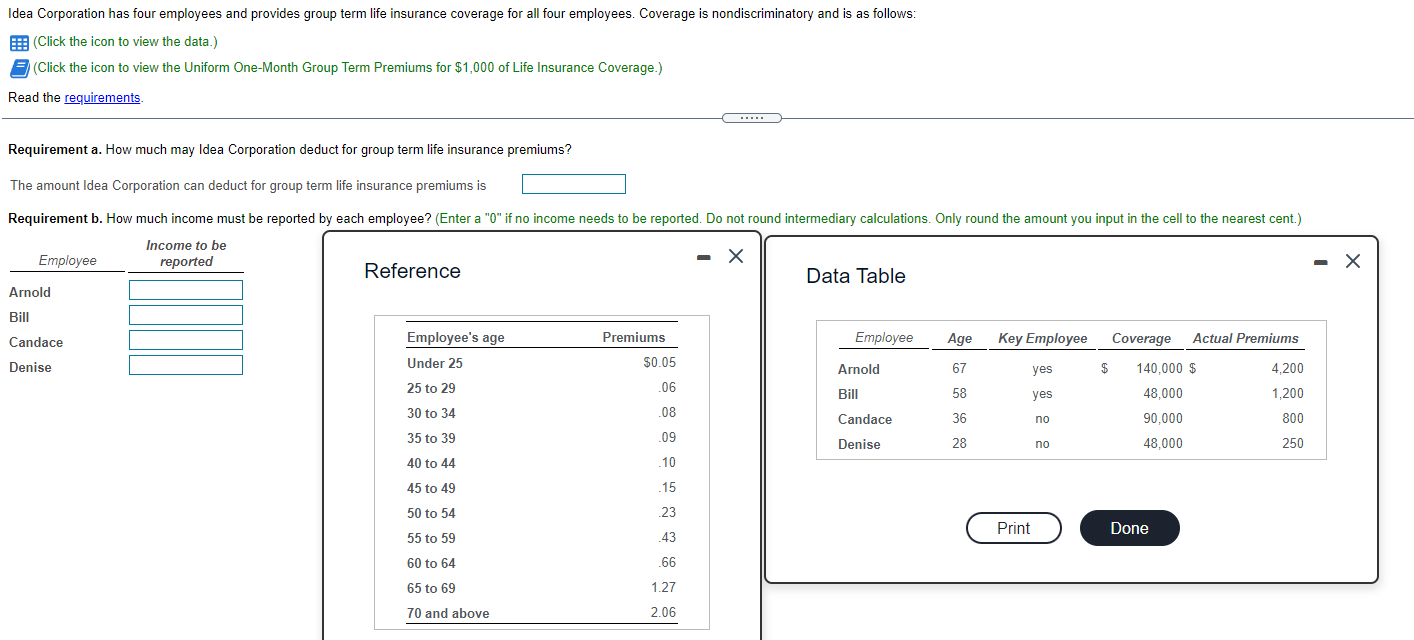Close the Reference popup window
This screenshot has width=1414, height=640.
[736, 255]
